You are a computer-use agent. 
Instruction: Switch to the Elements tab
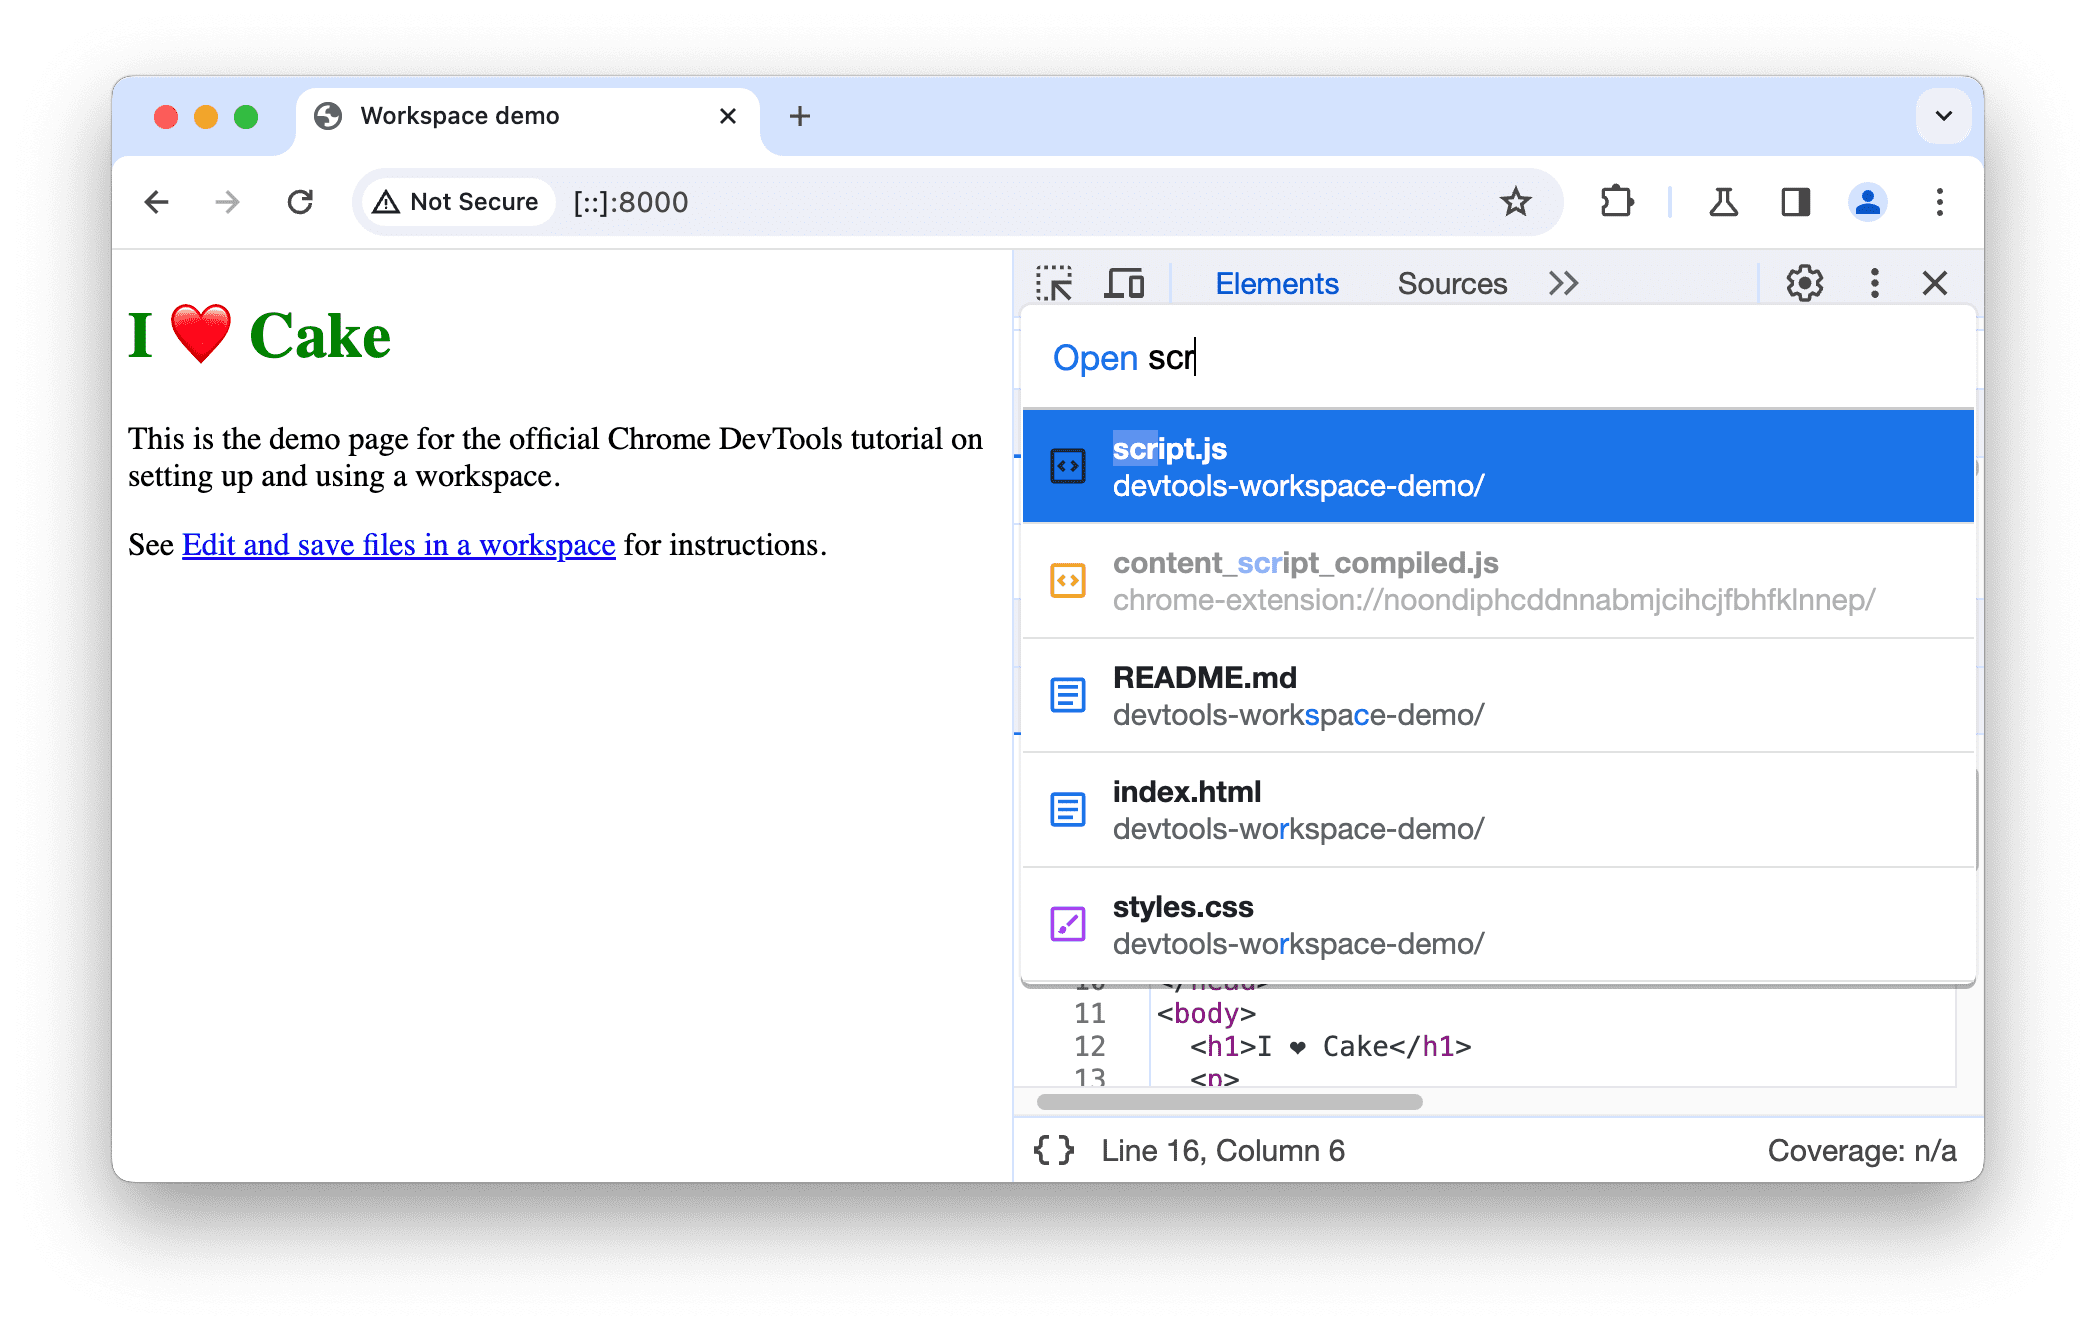(1277, 284)
